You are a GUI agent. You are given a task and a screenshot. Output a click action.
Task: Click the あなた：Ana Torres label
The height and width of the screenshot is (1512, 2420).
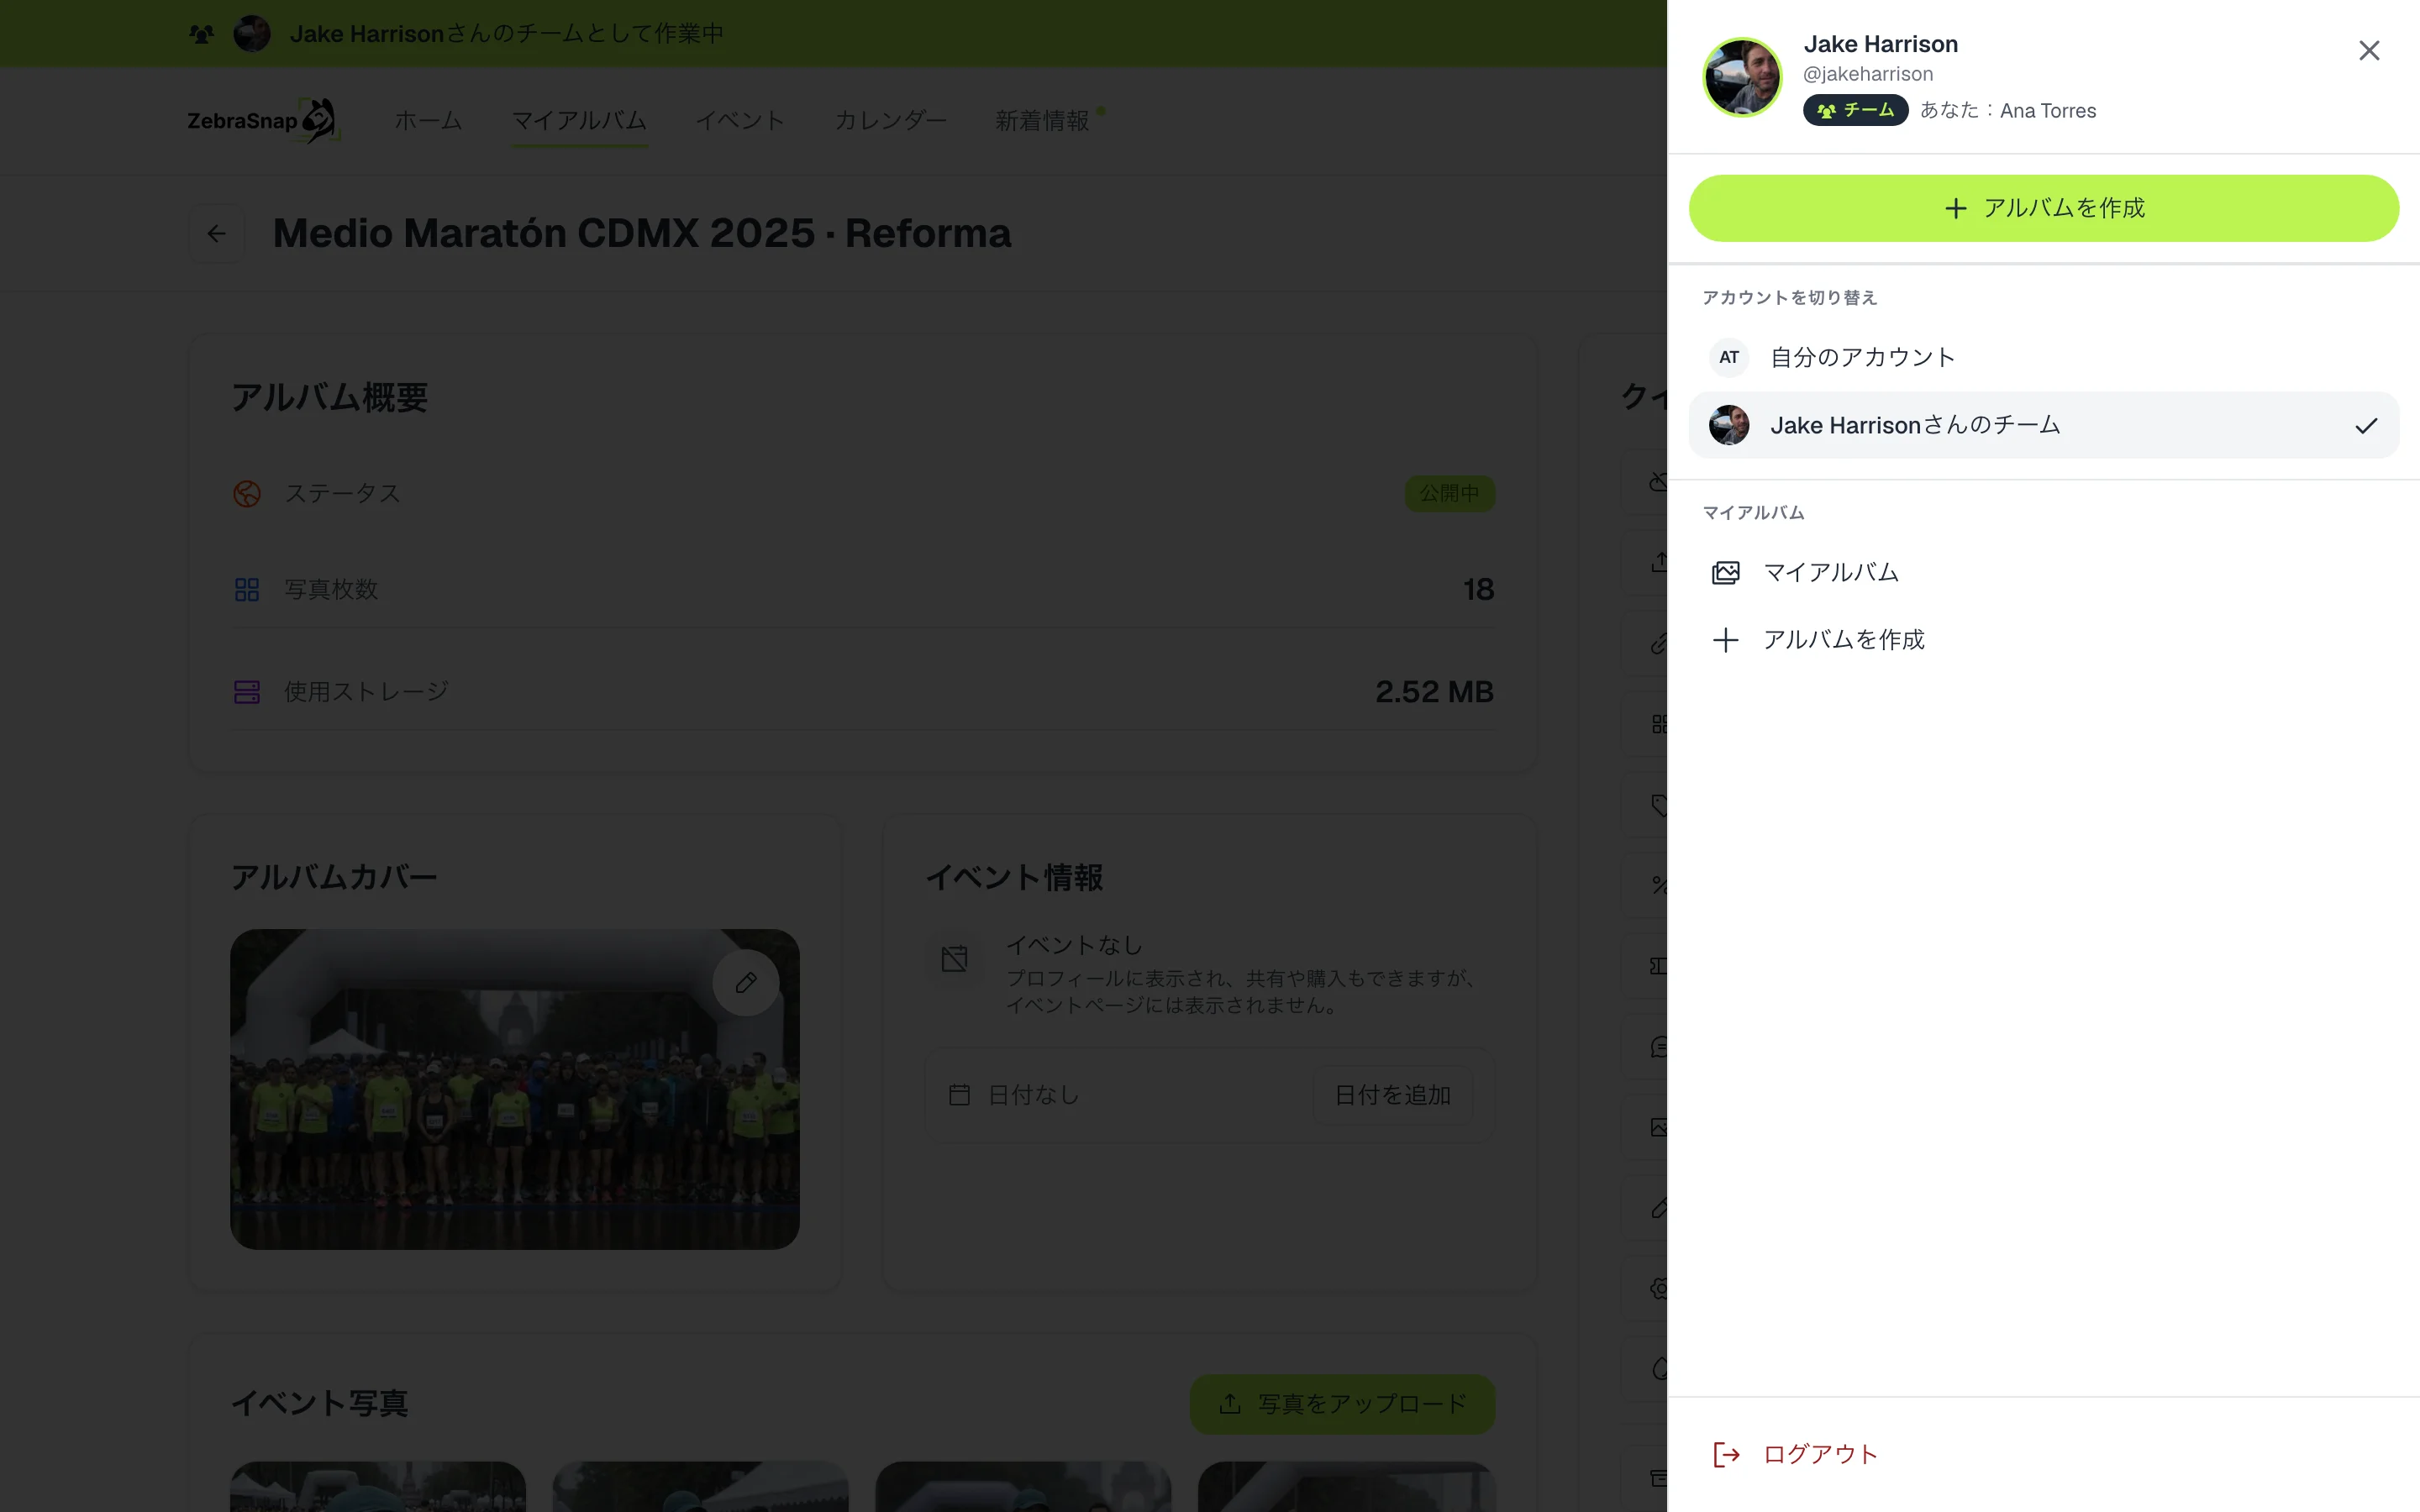coord(2008,111)
